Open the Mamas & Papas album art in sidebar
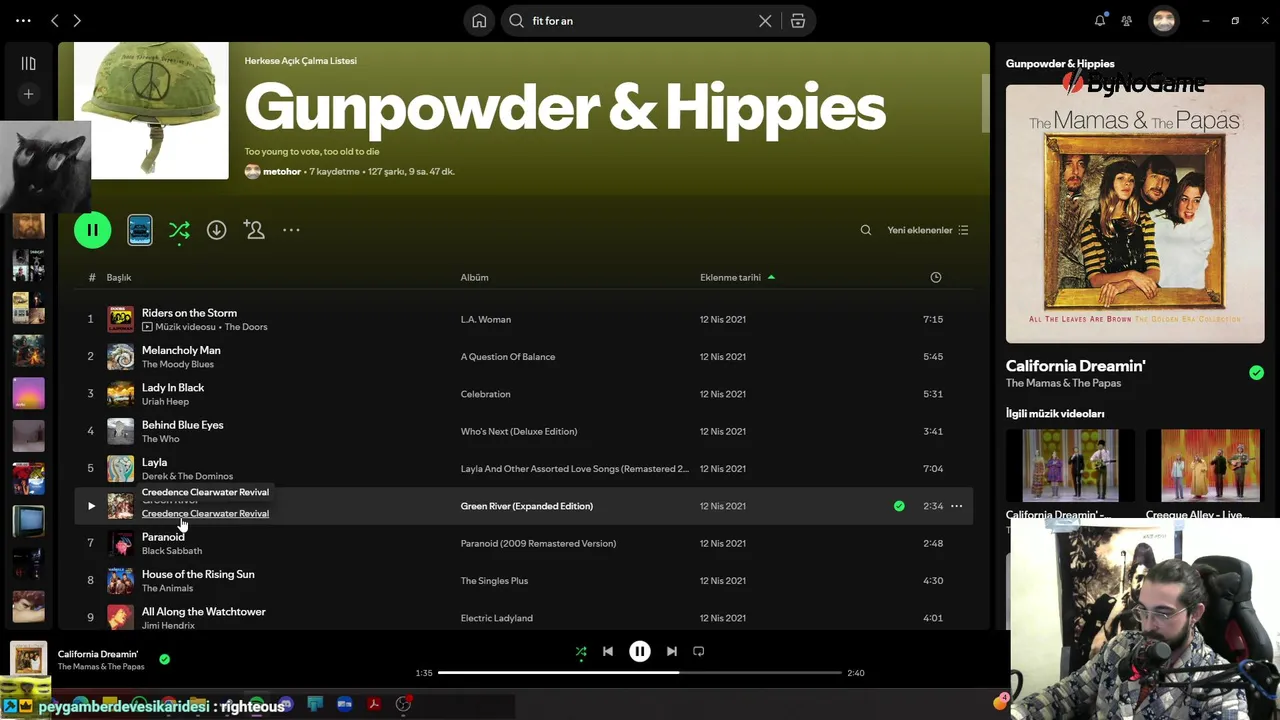Viewport: 1280px width, 720px height. click(x=1135, y=213)
